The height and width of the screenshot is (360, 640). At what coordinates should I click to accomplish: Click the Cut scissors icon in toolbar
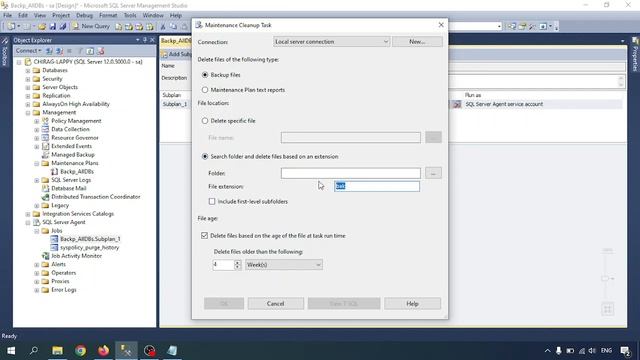click(x=163, y=27)
